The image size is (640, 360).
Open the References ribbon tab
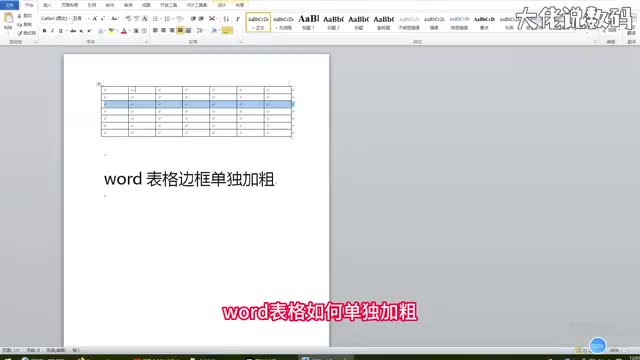coord(92,5)
